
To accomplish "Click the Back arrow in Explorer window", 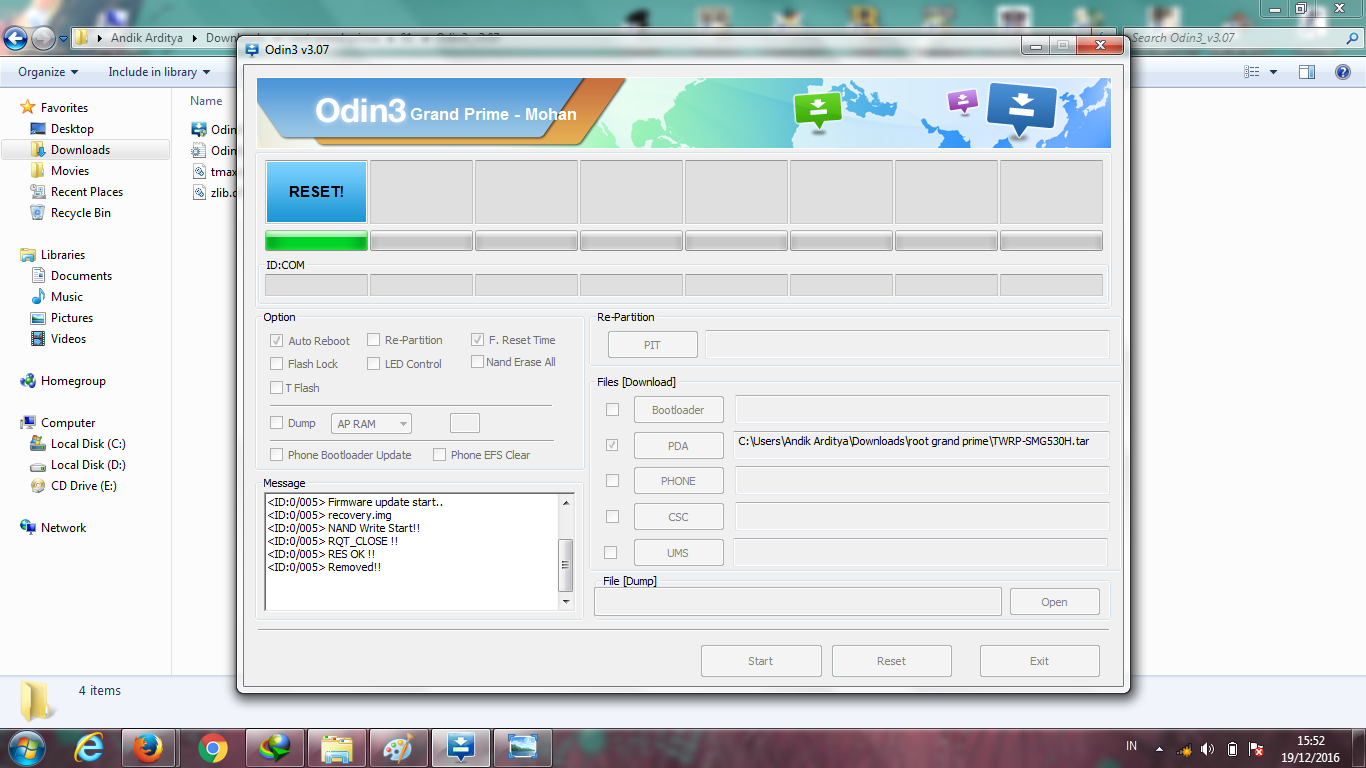I will click(x=16, y=38).
